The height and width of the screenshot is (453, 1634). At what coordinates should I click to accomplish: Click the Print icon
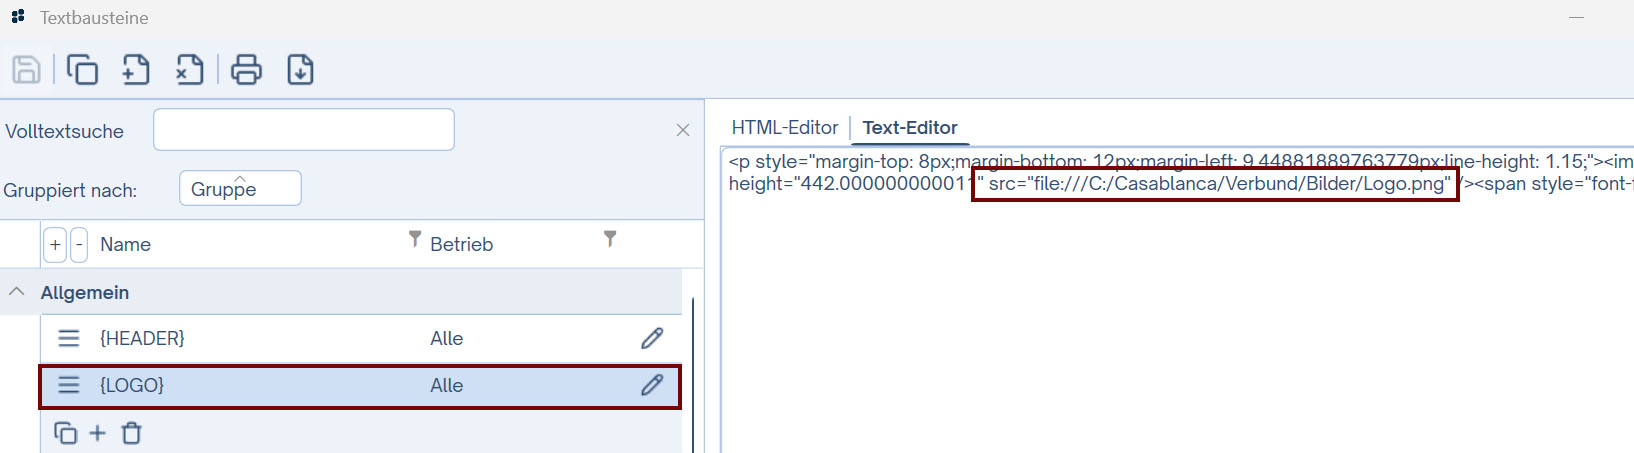[x=246, y=70]
